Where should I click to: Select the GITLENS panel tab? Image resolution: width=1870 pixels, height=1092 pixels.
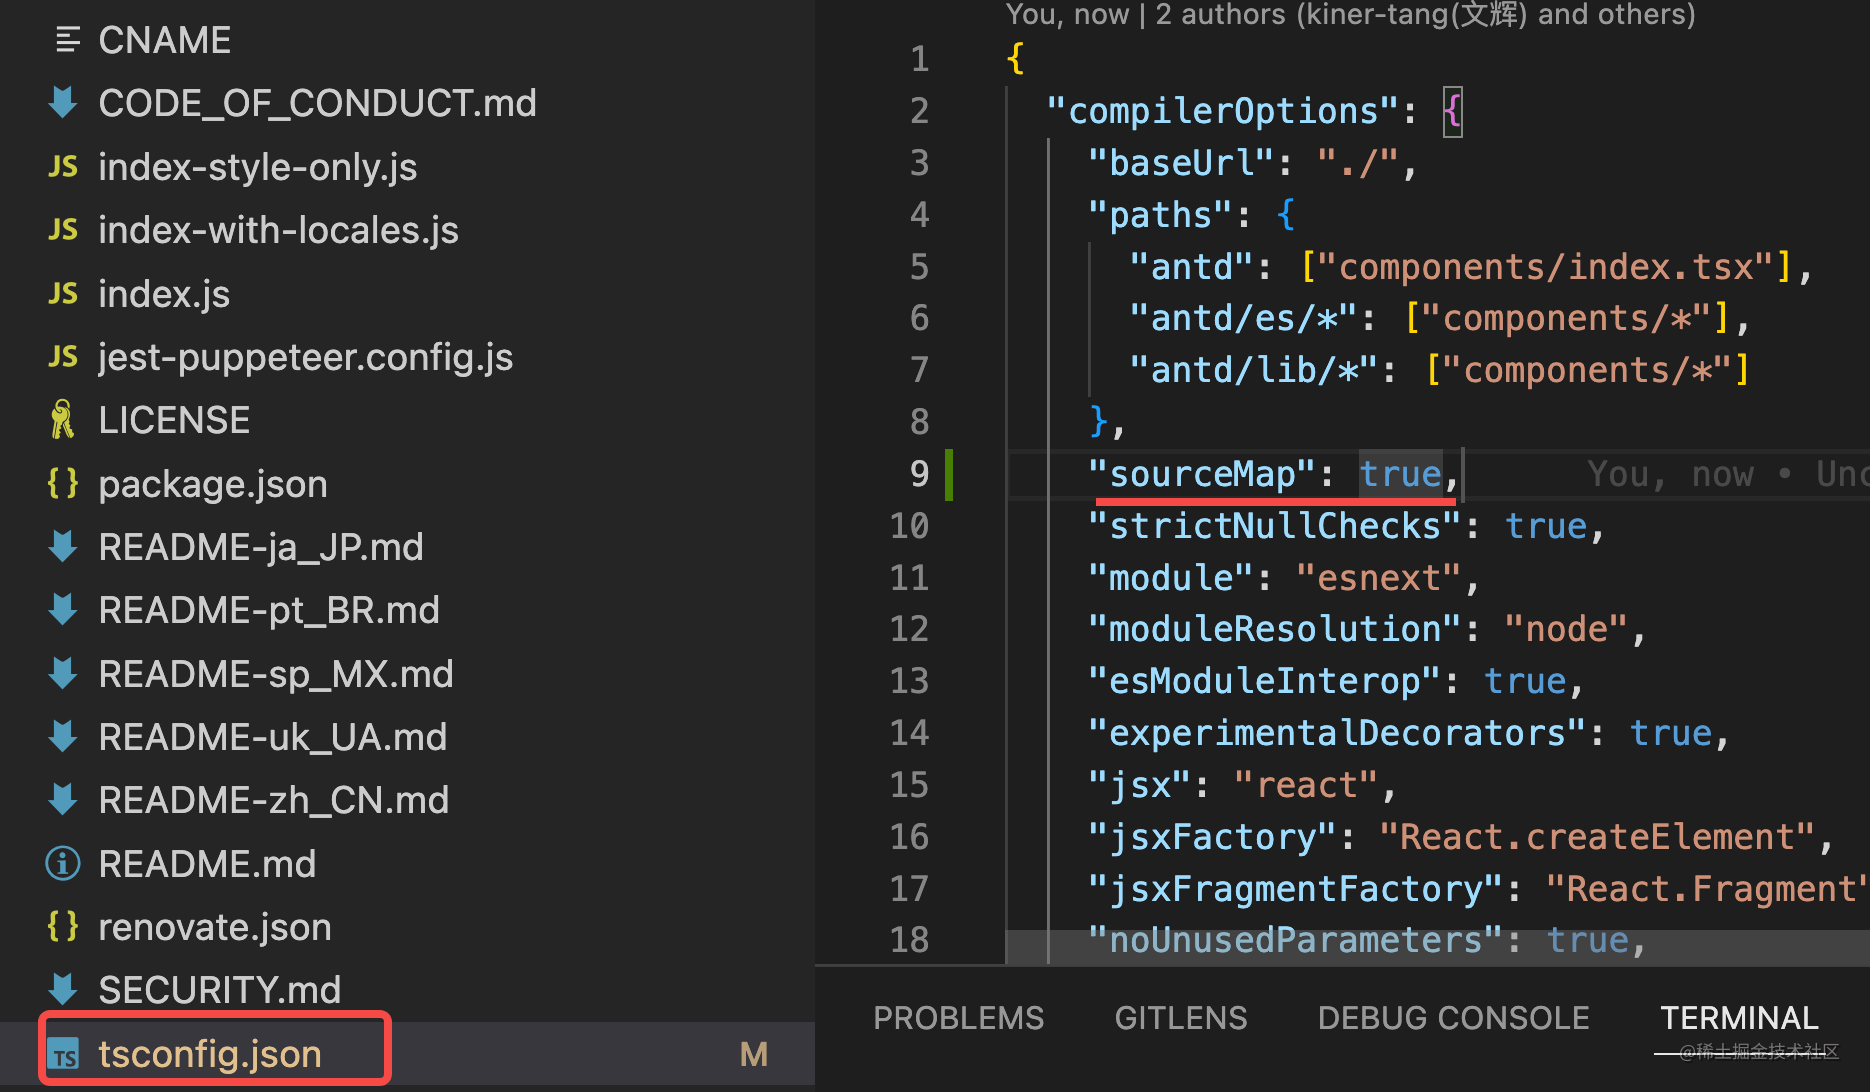tap(1181, 1018)
